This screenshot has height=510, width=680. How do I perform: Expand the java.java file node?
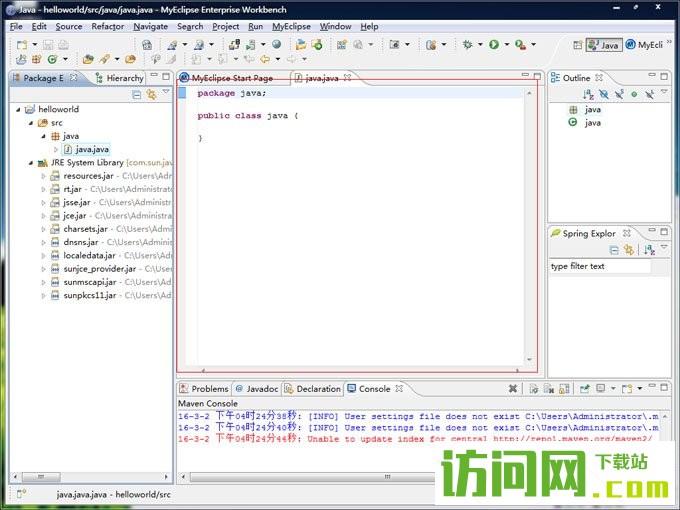point(56,150)
